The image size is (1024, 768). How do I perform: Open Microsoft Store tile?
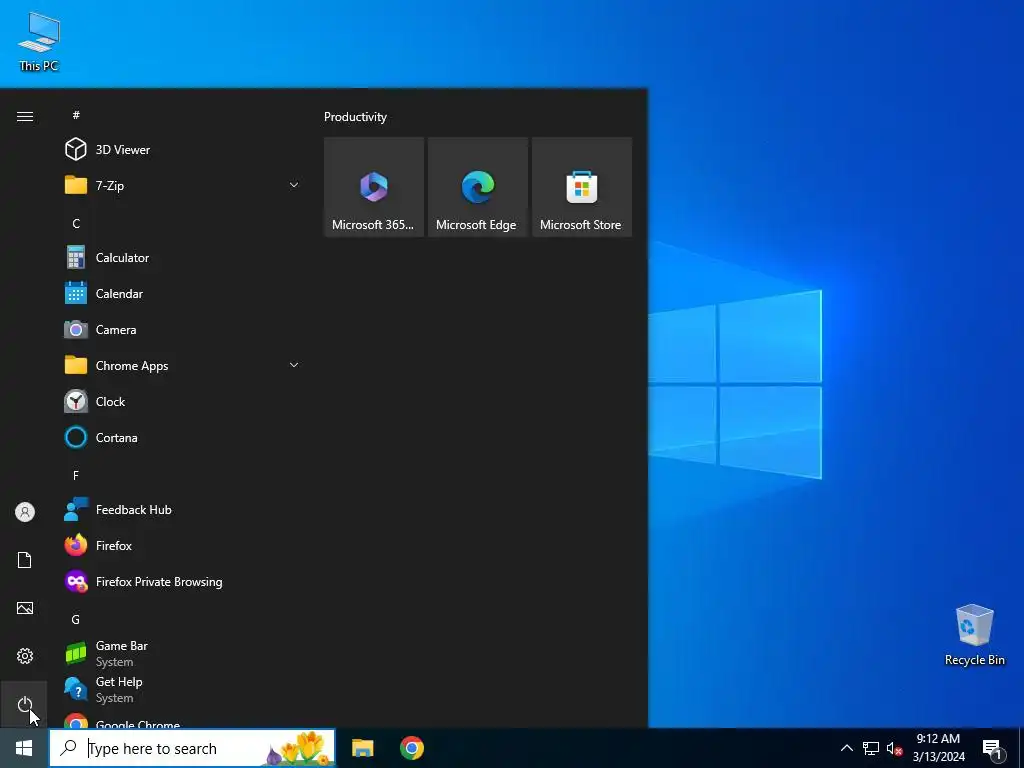pyautogui.click(x=581, y=187)
